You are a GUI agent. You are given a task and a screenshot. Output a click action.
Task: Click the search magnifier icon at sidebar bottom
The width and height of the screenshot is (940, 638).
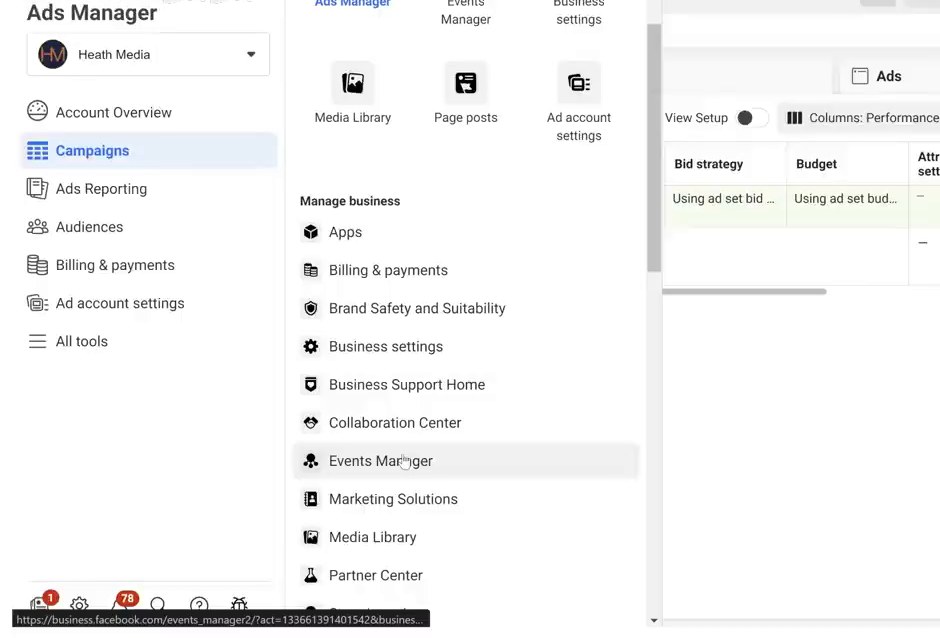[x=158, y=604]
